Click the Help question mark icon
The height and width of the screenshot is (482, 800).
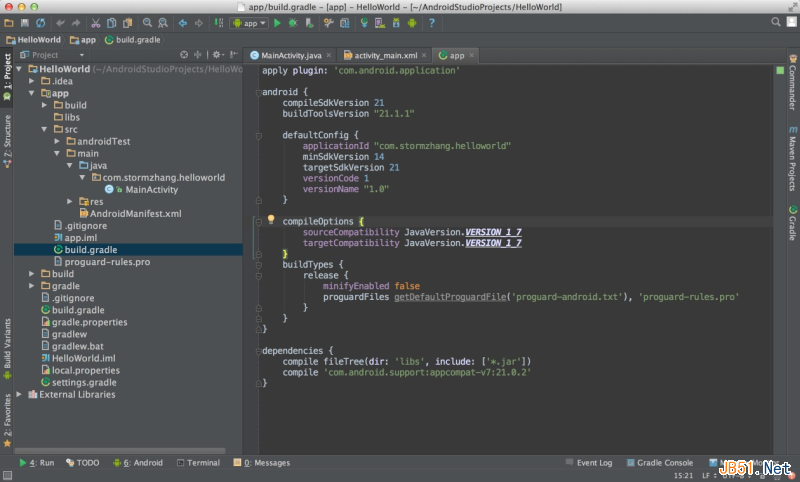(x=431, y=22)
